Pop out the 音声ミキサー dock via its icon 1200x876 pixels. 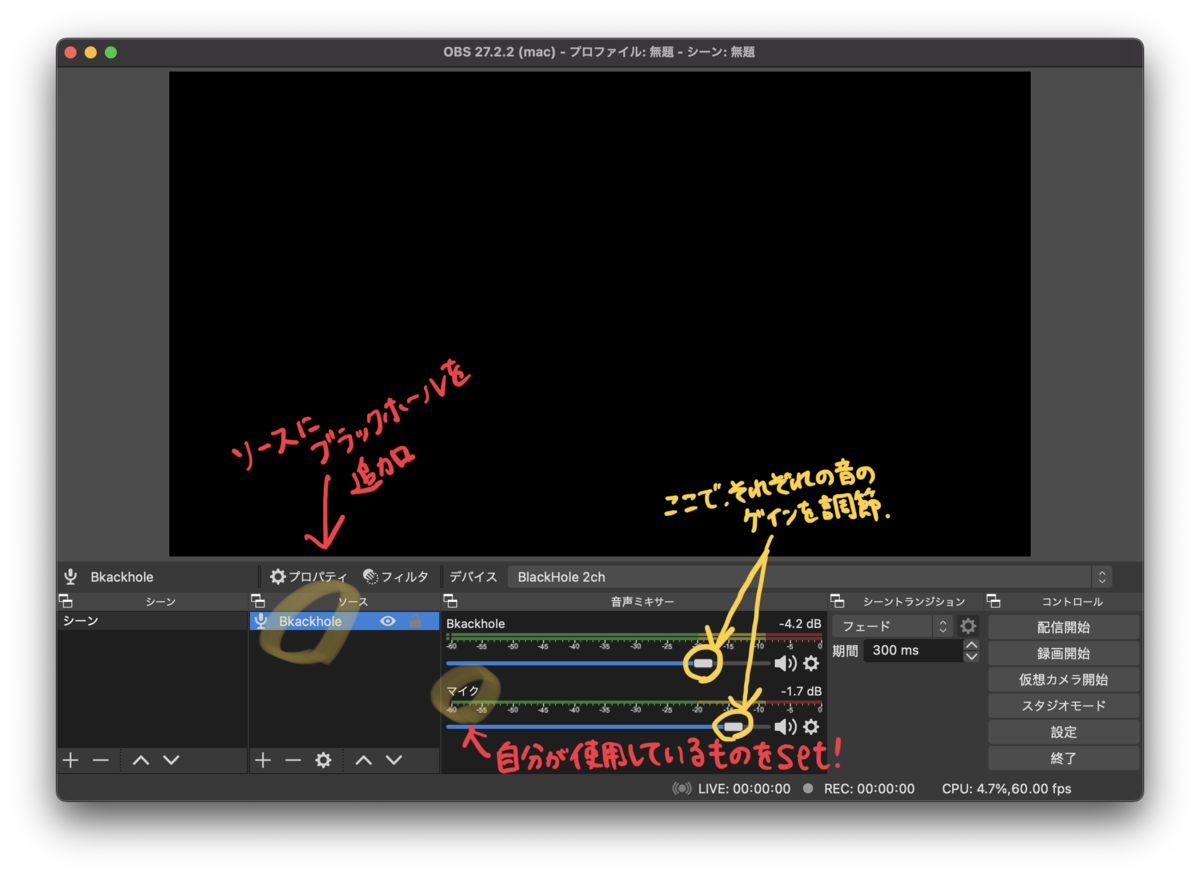point(450,601)
